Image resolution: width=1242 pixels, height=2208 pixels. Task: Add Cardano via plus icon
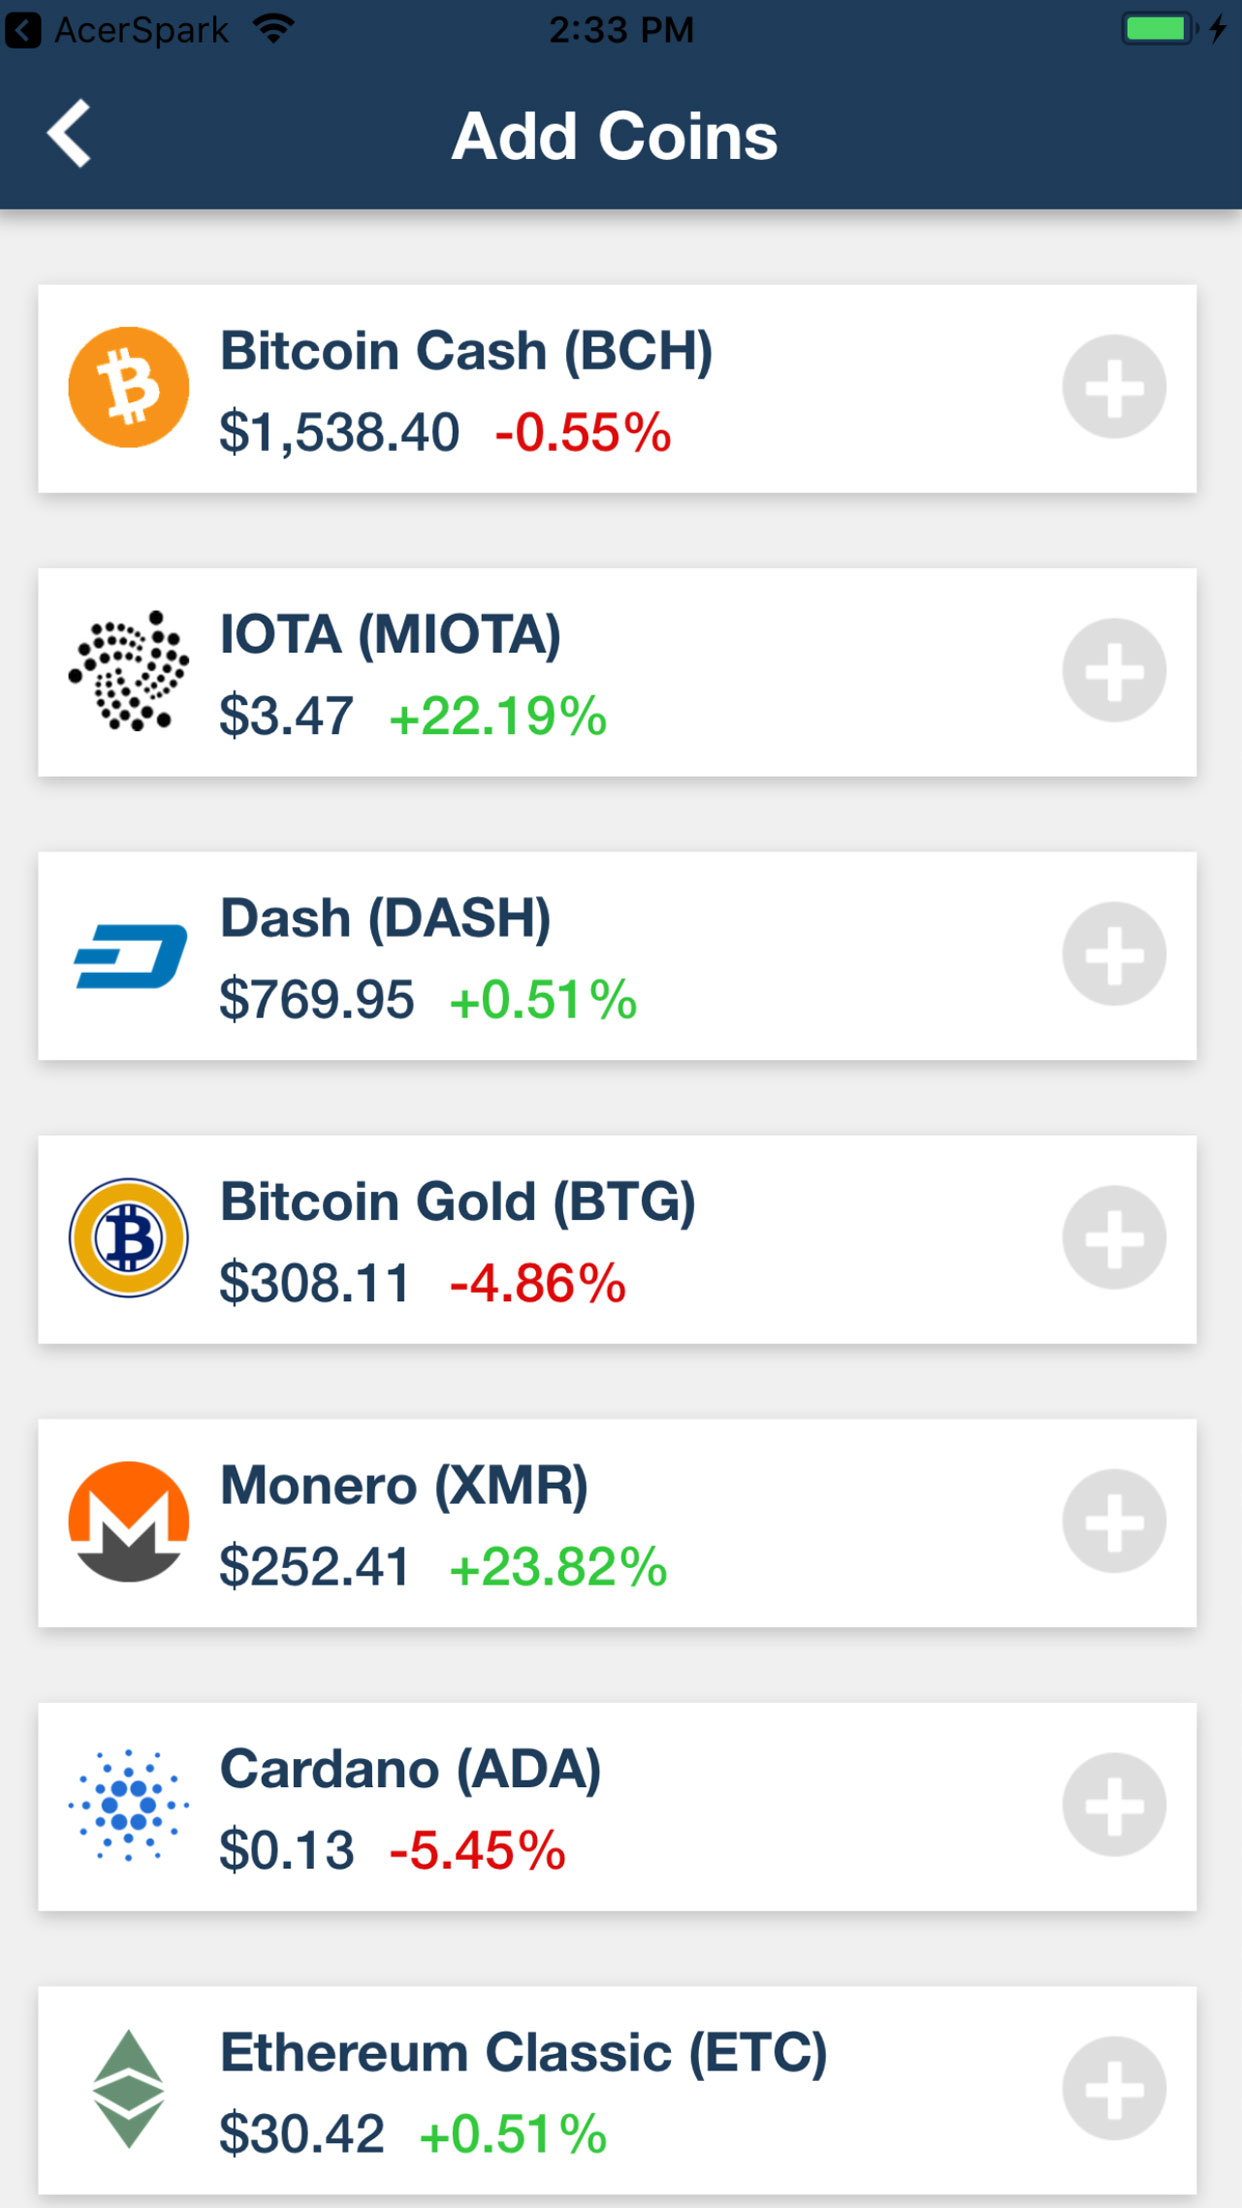tap(1114, 1805)
